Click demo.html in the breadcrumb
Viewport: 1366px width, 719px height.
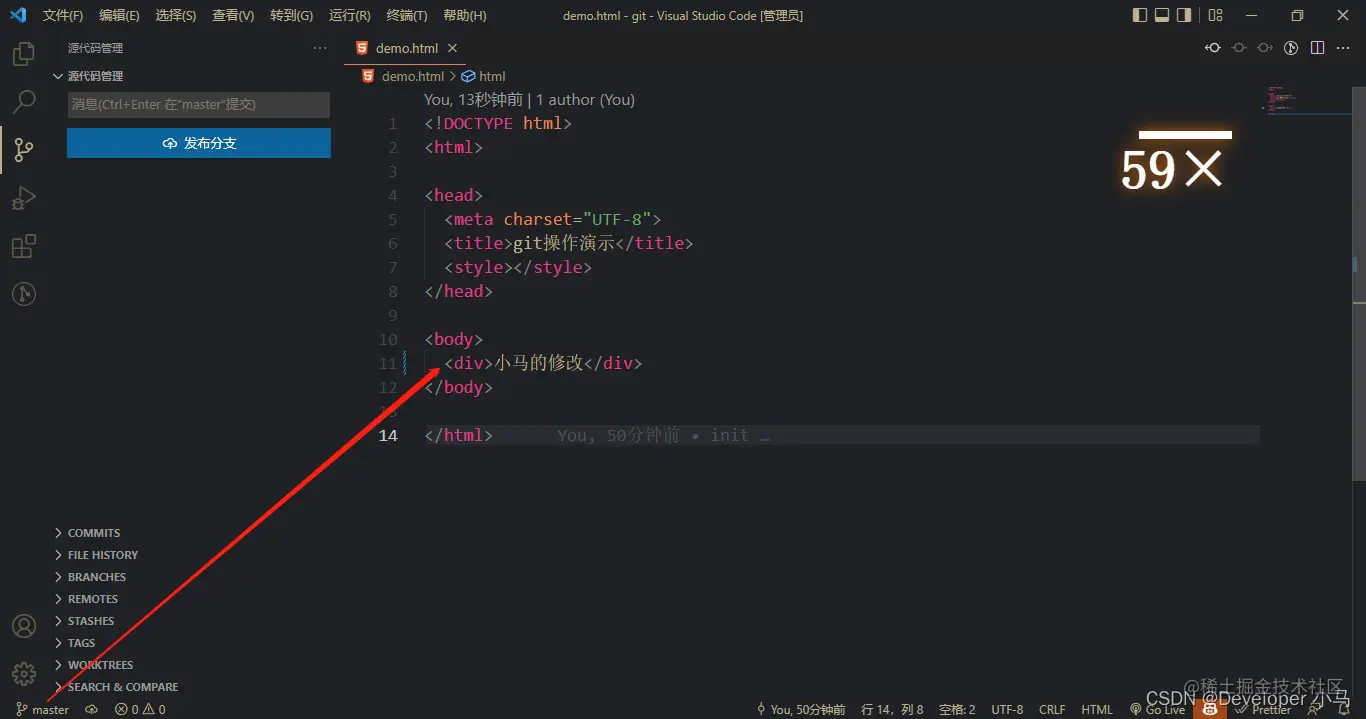(x=412, y=76)
